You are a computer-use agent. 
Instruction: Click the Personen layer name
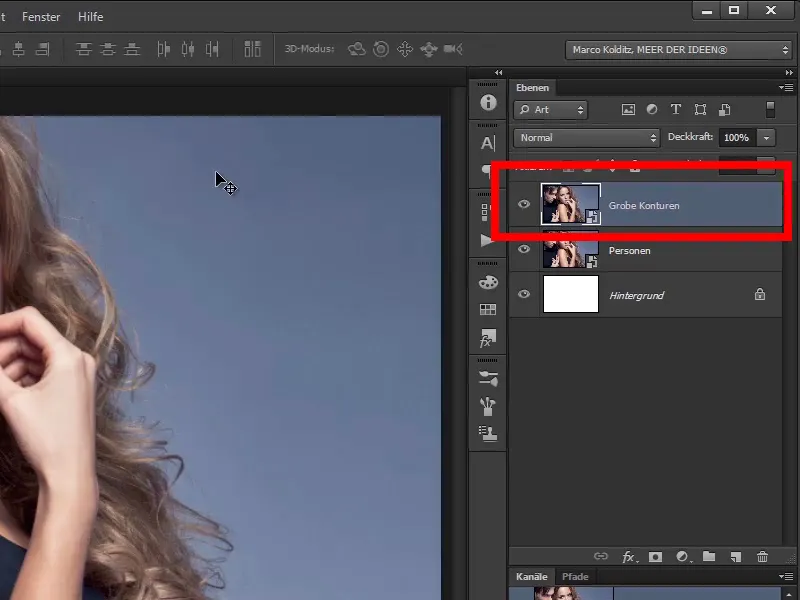click(630, 251)
